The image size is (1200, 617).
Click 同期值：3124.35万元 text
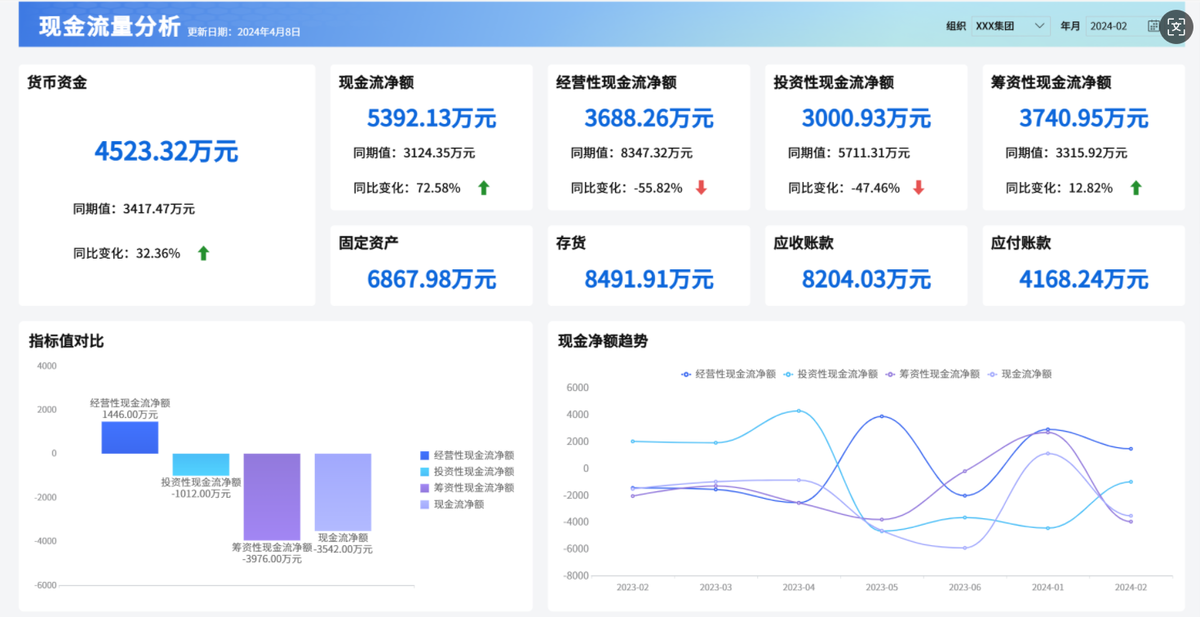click(414, 153)
